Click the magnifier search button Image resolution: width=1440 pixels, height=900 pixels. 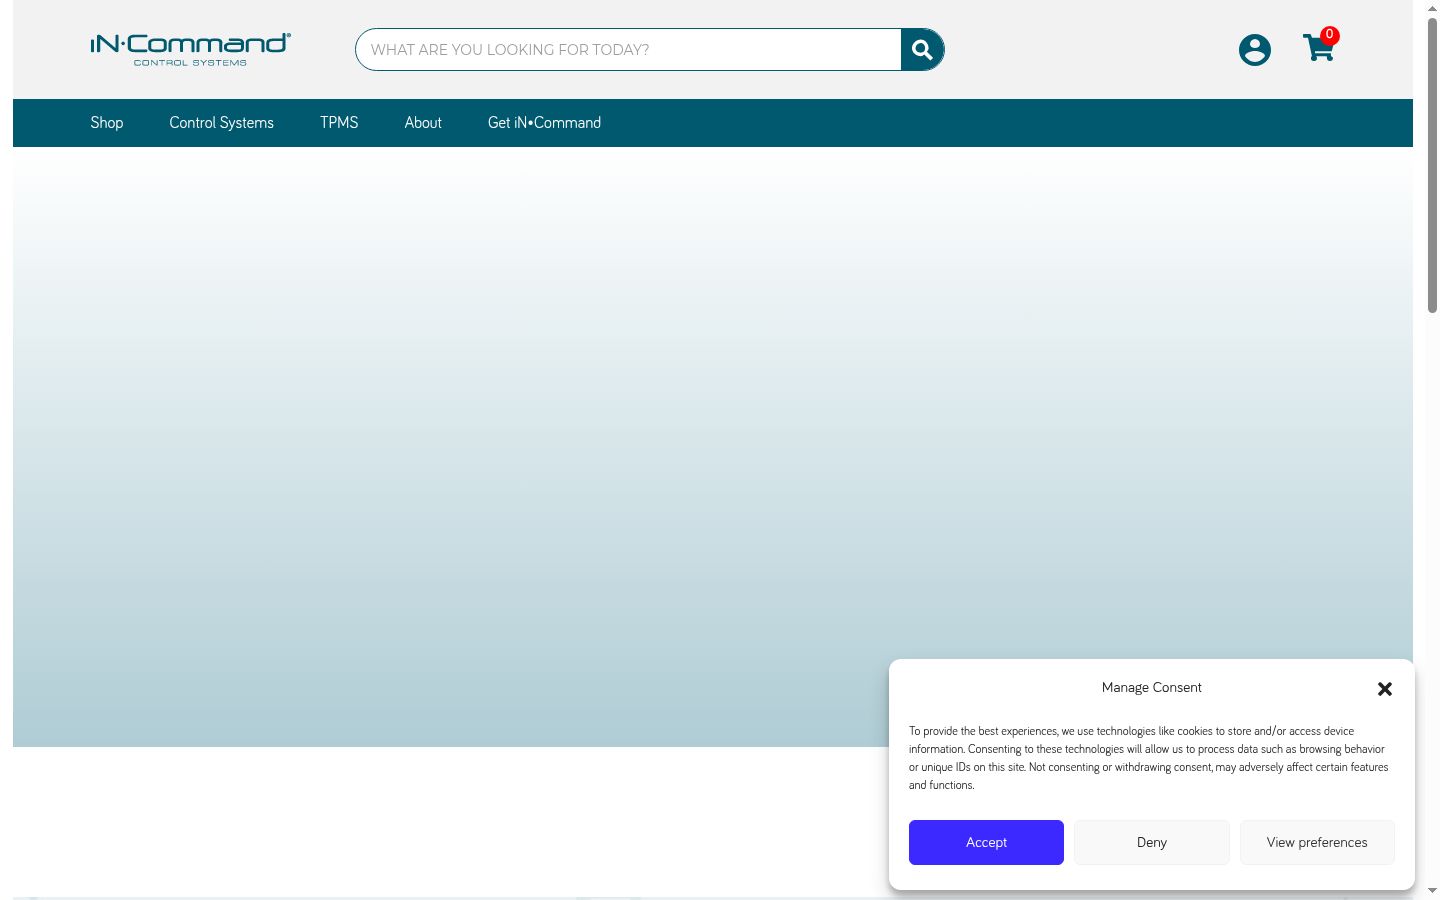(x=922, y=50)
